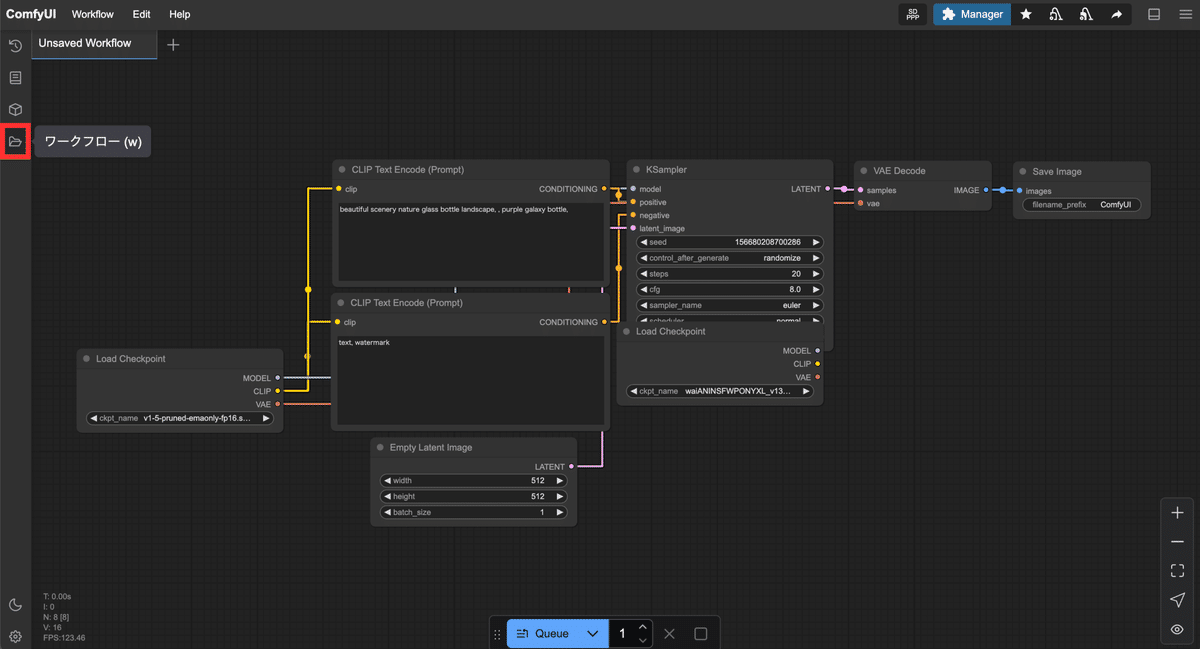Open the workflows folder sidebar icon
Screen dimensions: 1200x649
[x=15, y=142]
